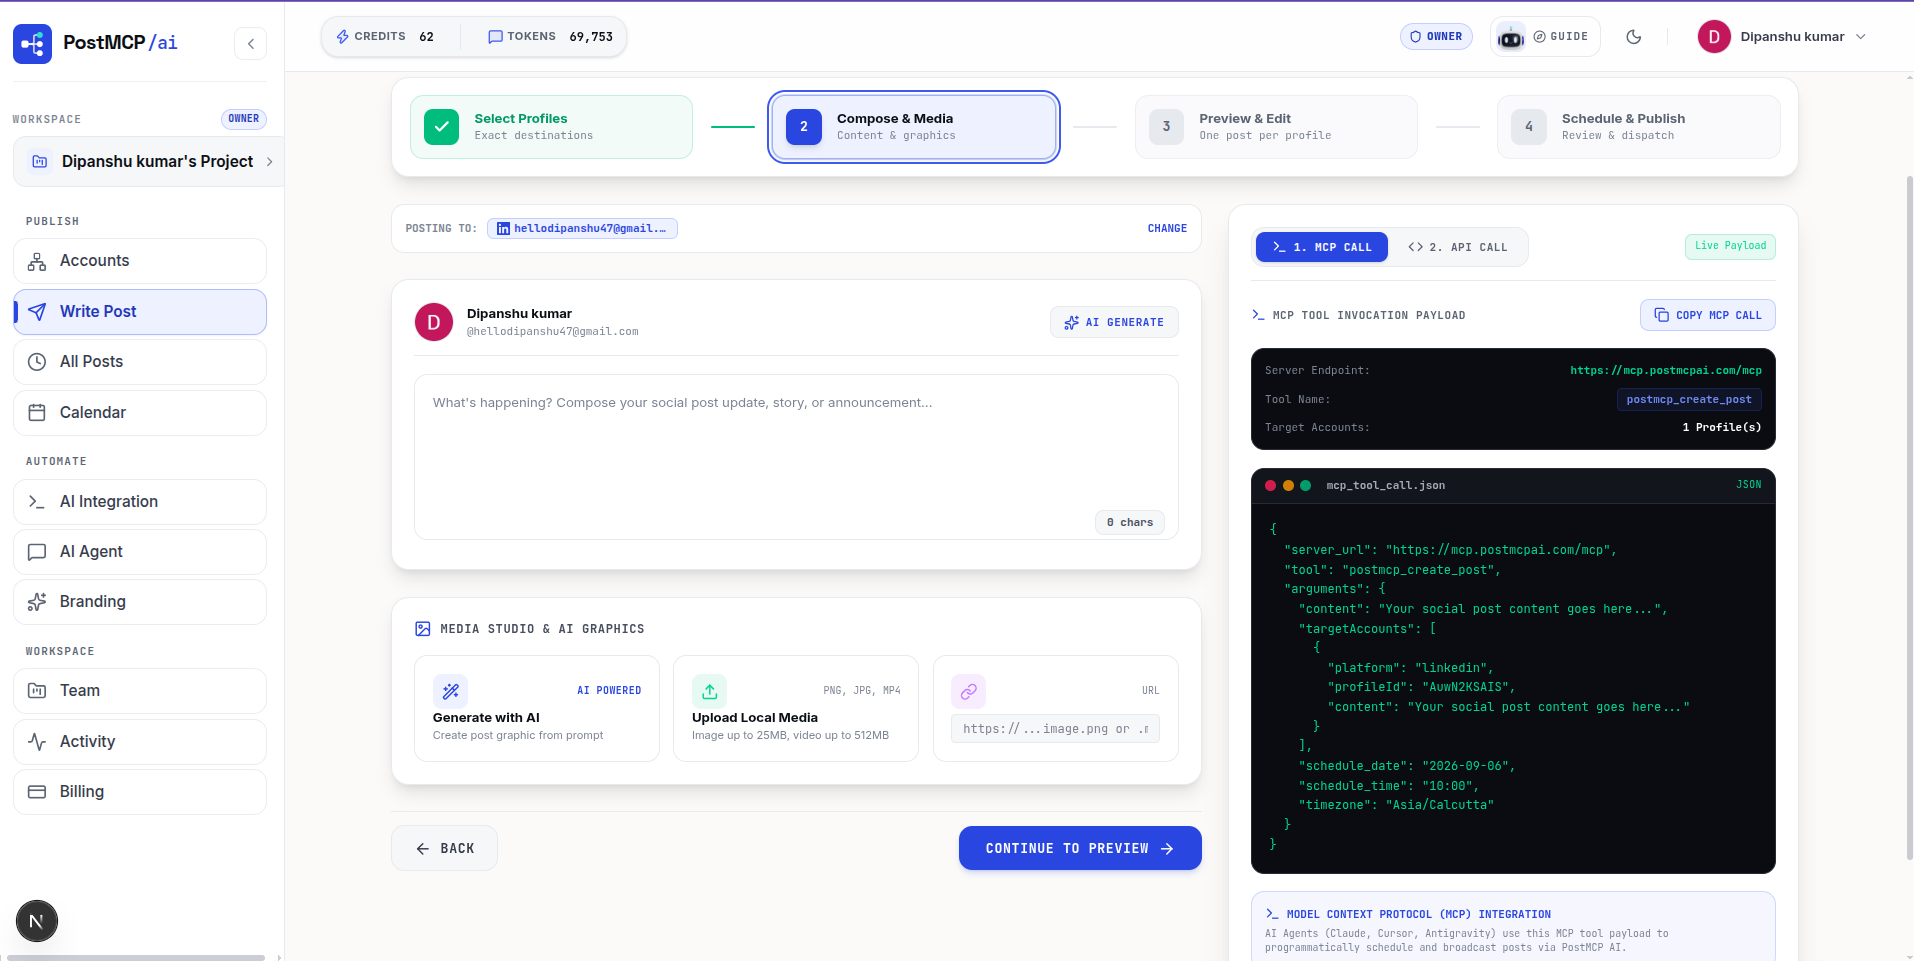This screenshot has width=1914, height=961.
Task: Click the Calendar icon in sidebar
Action: (37, 413)
